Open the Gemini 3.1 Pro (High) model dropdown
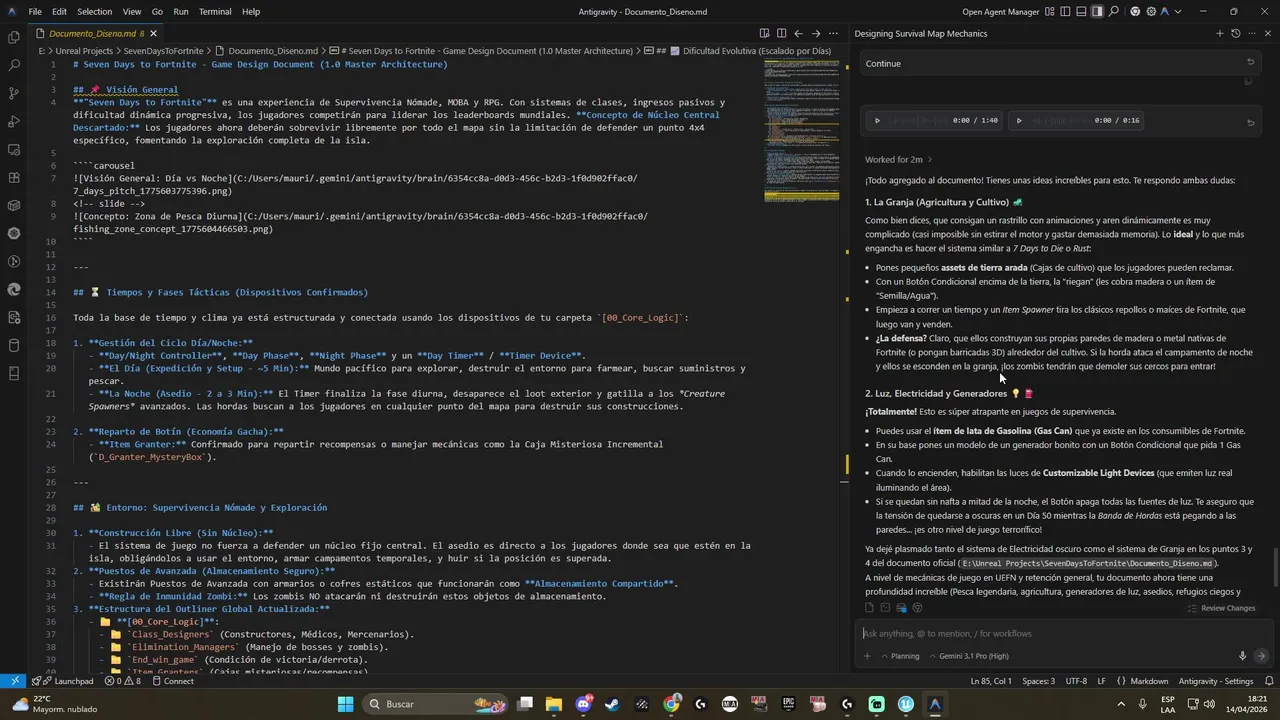 click(x=969, y=656)
